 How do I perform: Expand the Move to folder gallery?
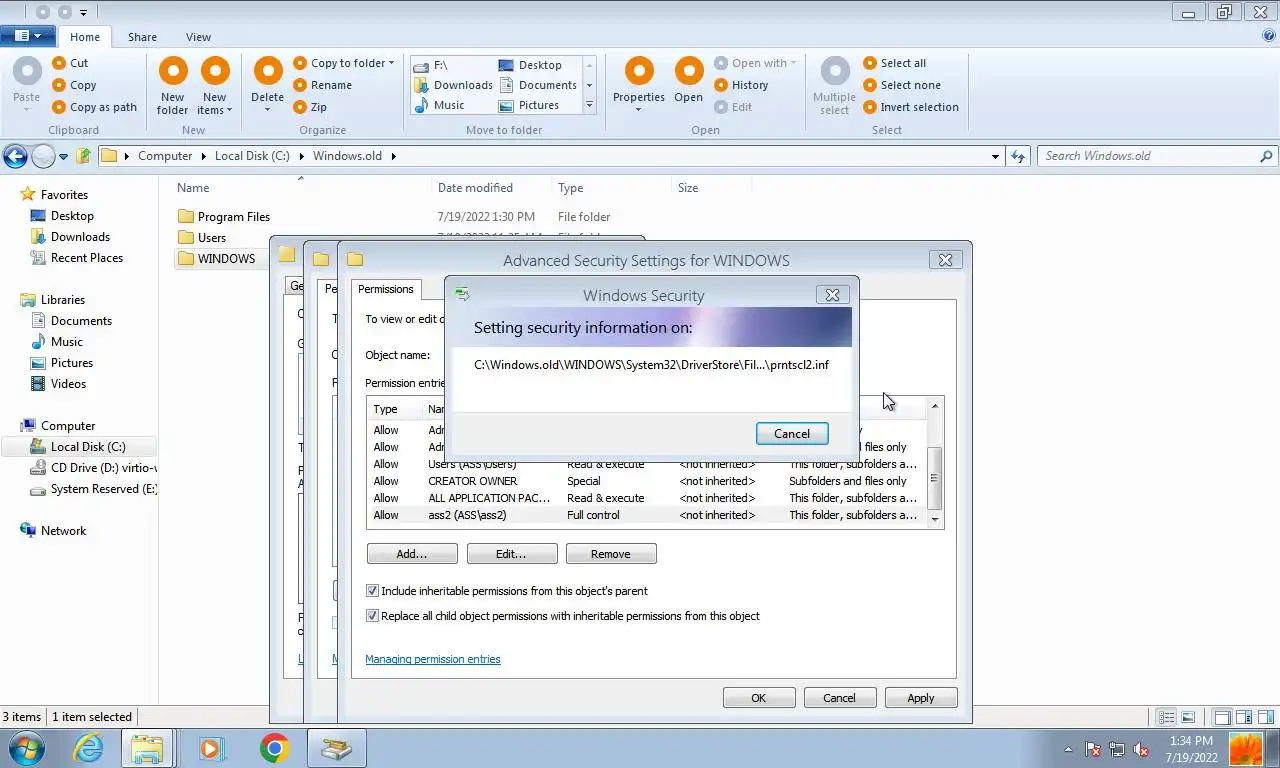(589, 105)
